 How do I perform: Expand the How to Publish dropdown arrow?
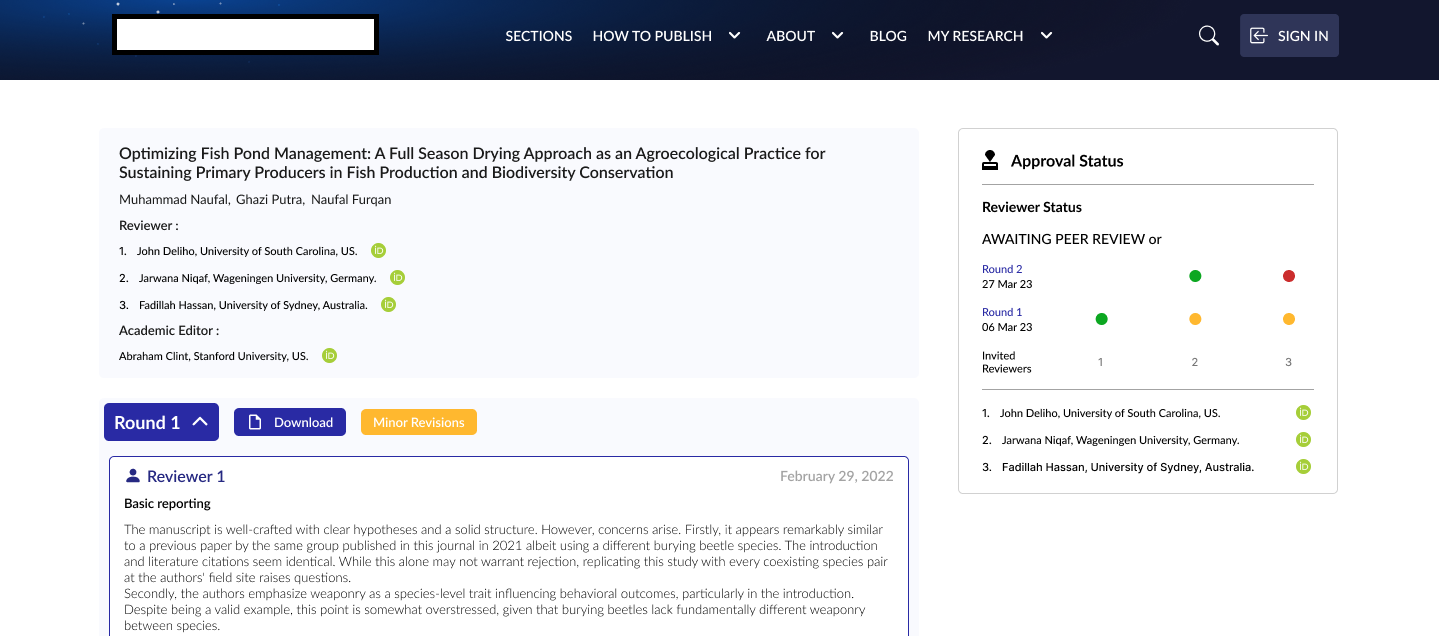click(x=735, y=35)
